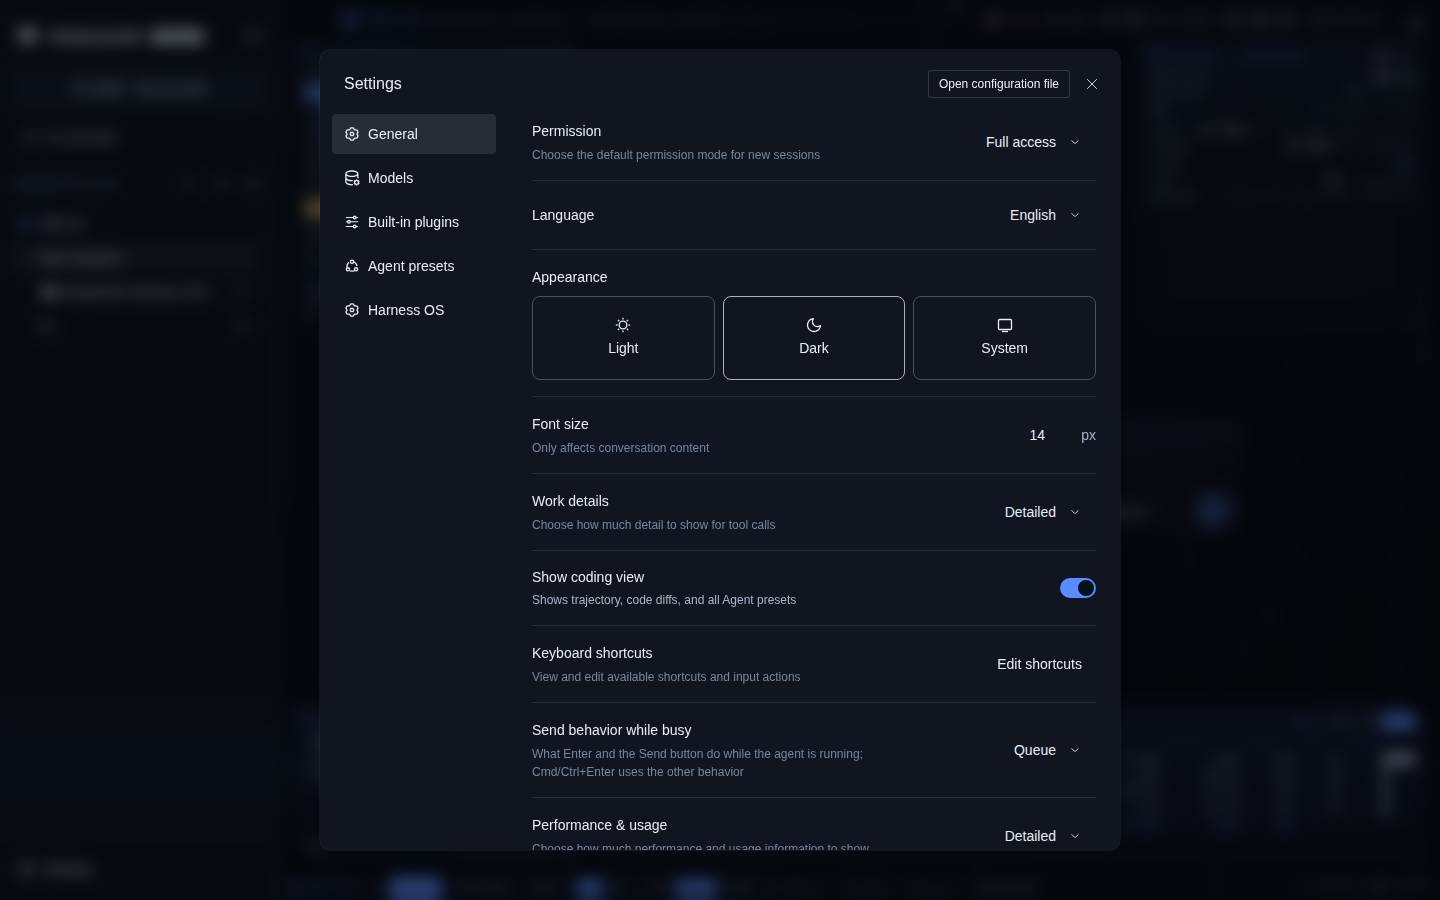The width and height of the screenshot is (1440, 900).
Task: Choose the Dark appearance option
Action: pos(814,338)
